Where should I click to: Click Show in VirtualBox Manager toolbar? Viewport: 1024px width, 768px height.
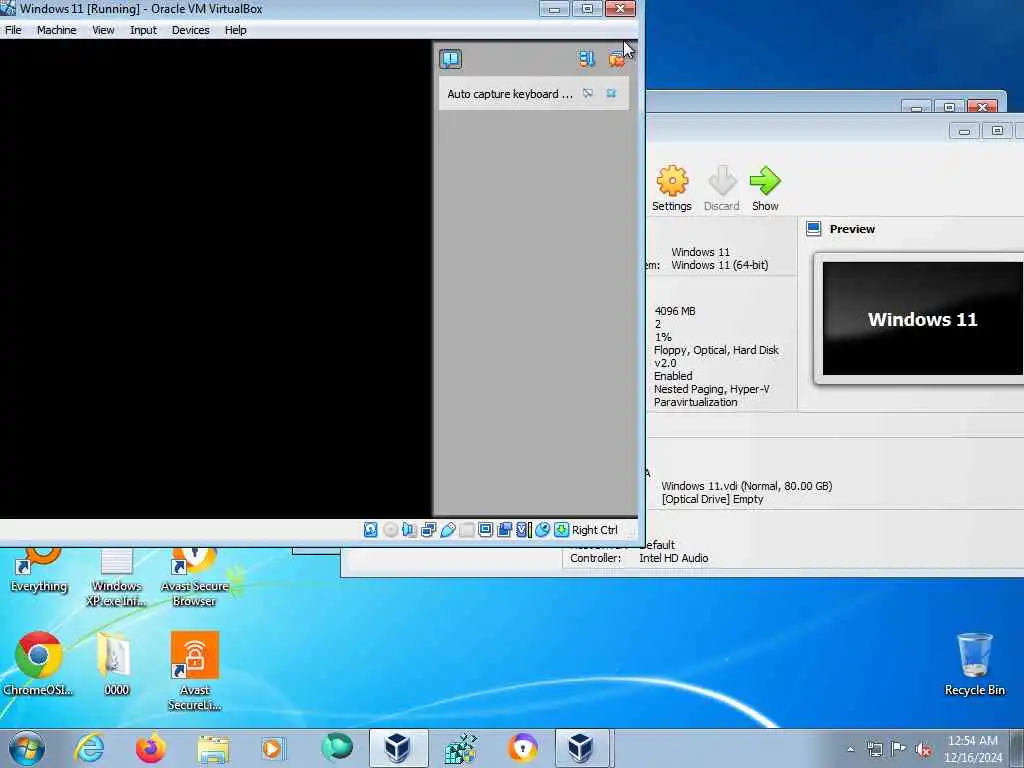coord(765,189)
